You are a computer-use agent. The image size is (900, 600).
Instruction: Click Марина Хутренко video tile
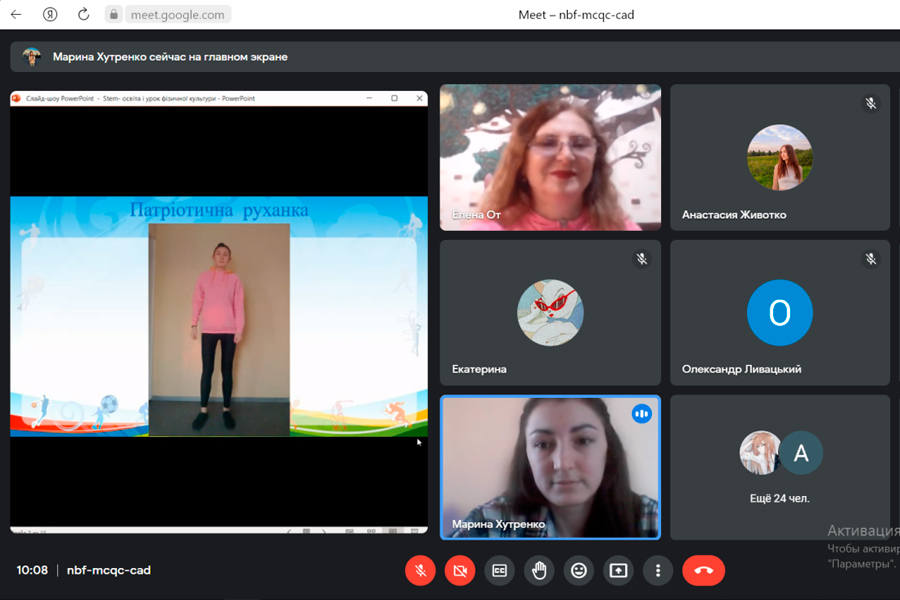coord(550,467)
